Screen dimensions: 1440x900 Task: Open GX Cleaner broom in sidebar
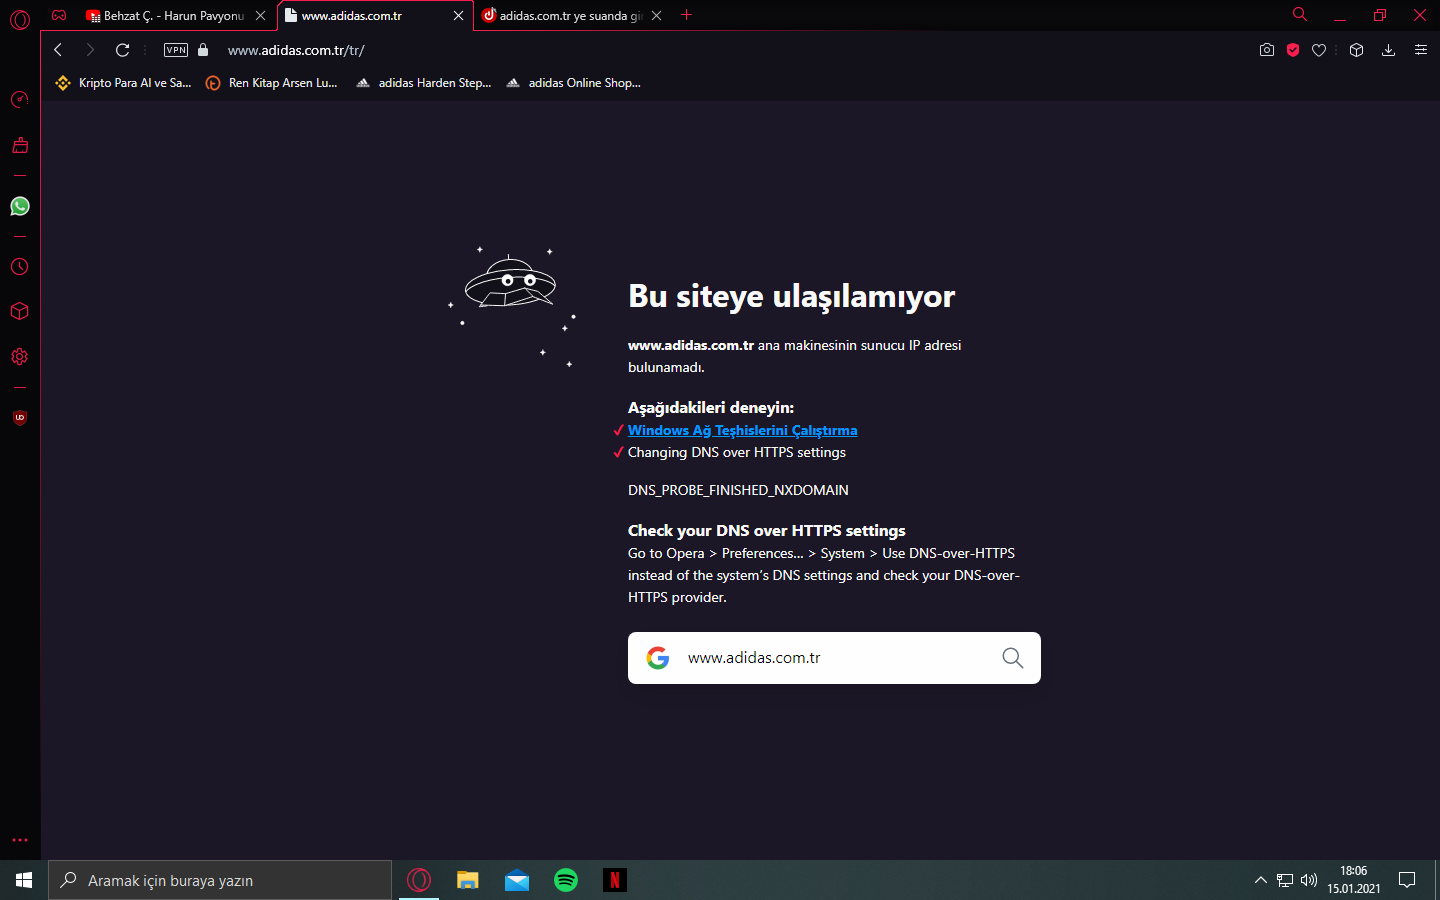20,145
